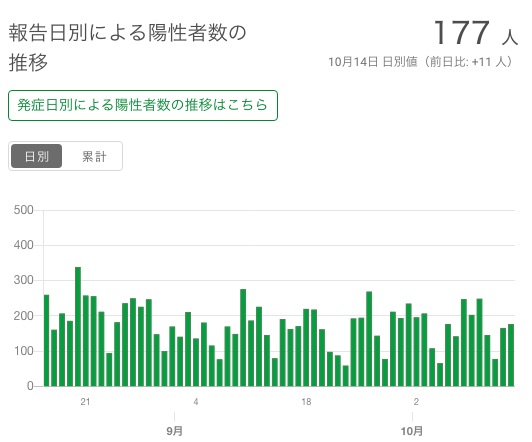Click the 2 date tick label

416,402
